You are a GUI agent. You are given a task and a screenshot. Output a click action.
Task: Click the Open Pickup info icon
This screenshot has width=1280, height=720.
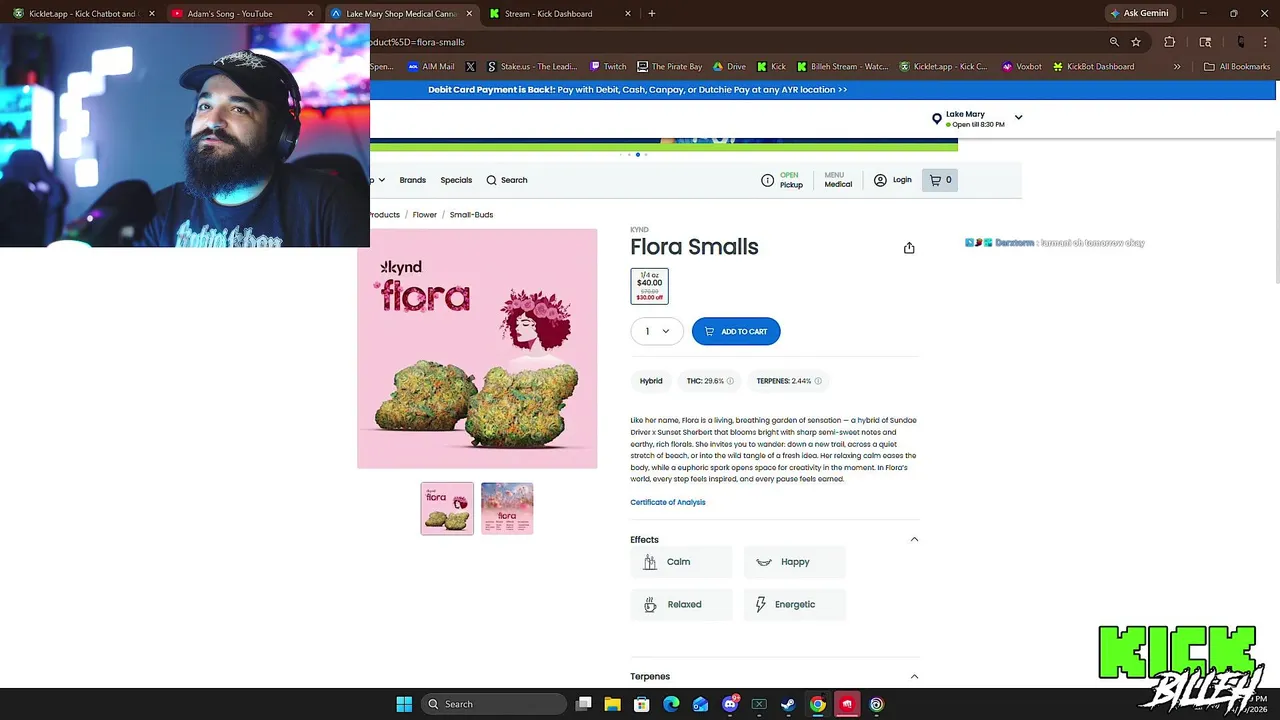click(x=767, y=180)
